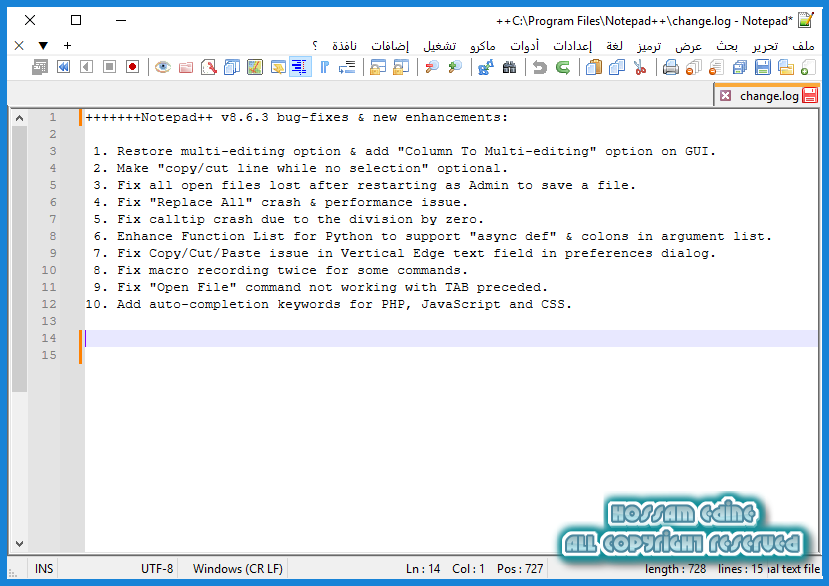
Task: Play back the recorded macro
Action: click(86, 67)
